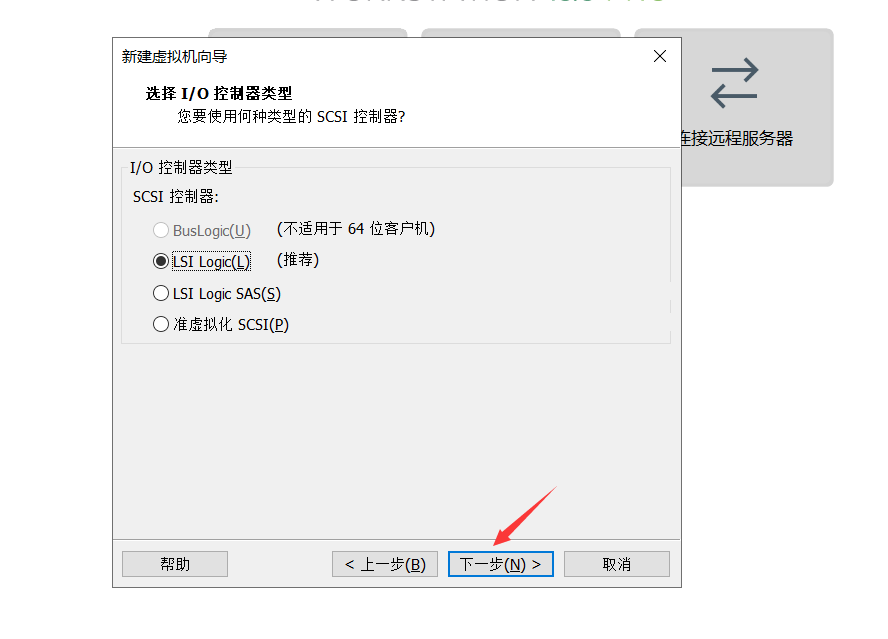888x639 pixels.
Task: Select the LSI Logic SAS(S) radio option
Action: [161, 293]
